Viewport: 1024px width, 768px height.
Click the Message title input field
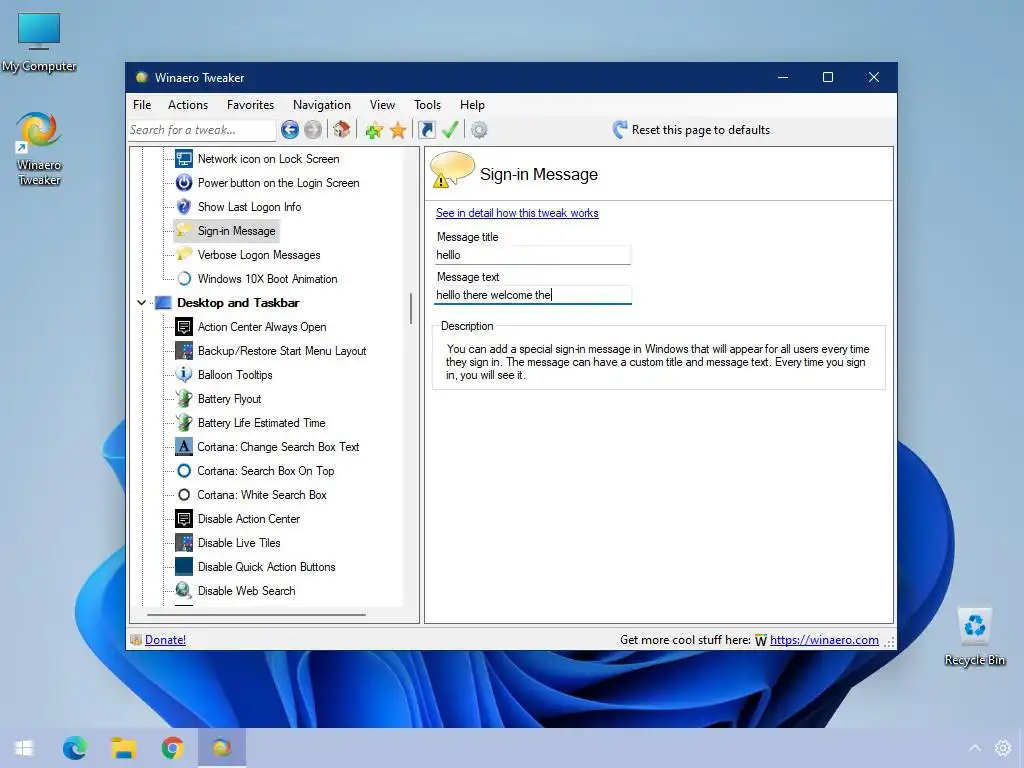pos(533,255)
